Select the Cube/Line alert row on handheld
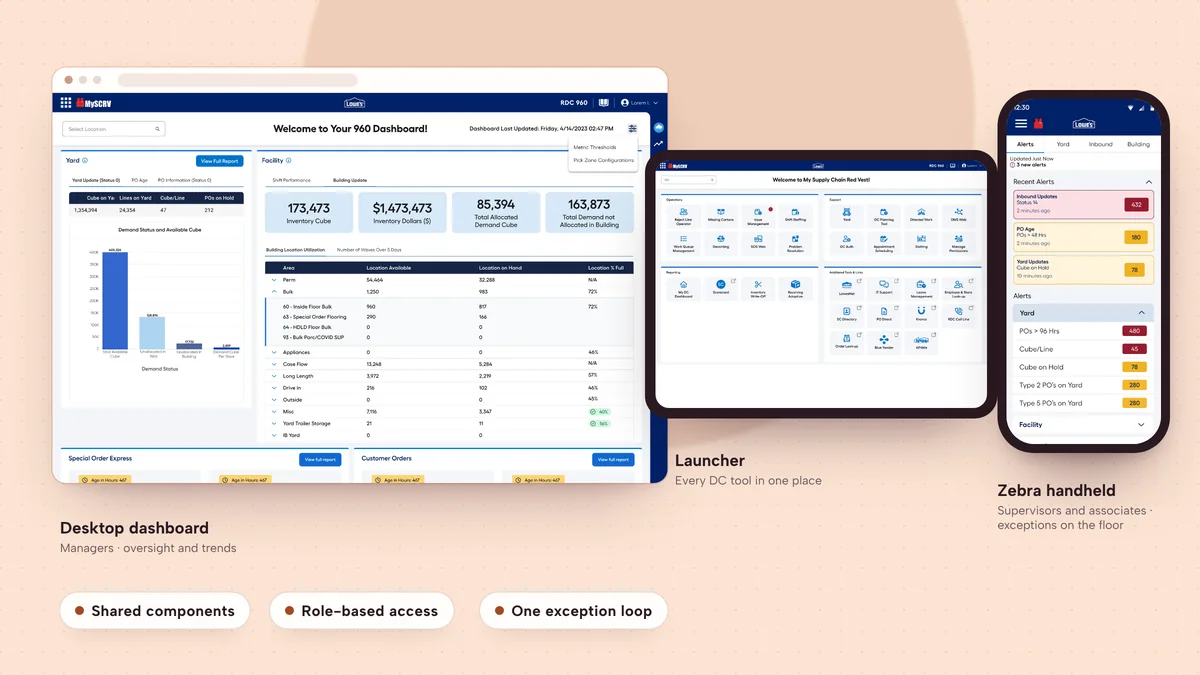Image resolution: width=1200 pixels, height=675 pixels. (1083, 349)
